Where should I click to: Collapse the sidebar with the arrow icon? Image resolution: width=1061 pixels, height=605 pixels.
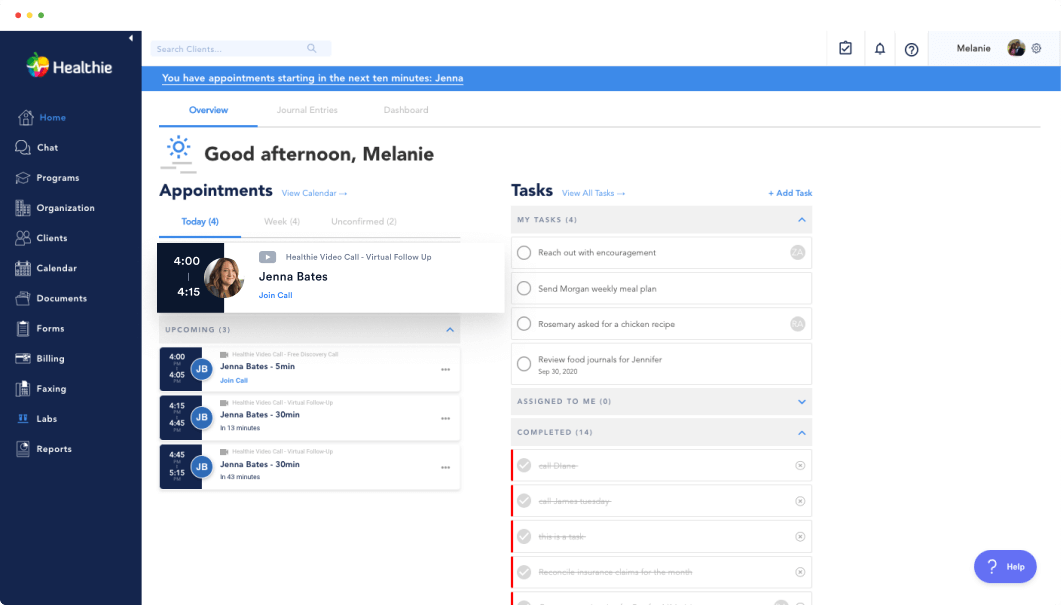(x=131, y=38)
